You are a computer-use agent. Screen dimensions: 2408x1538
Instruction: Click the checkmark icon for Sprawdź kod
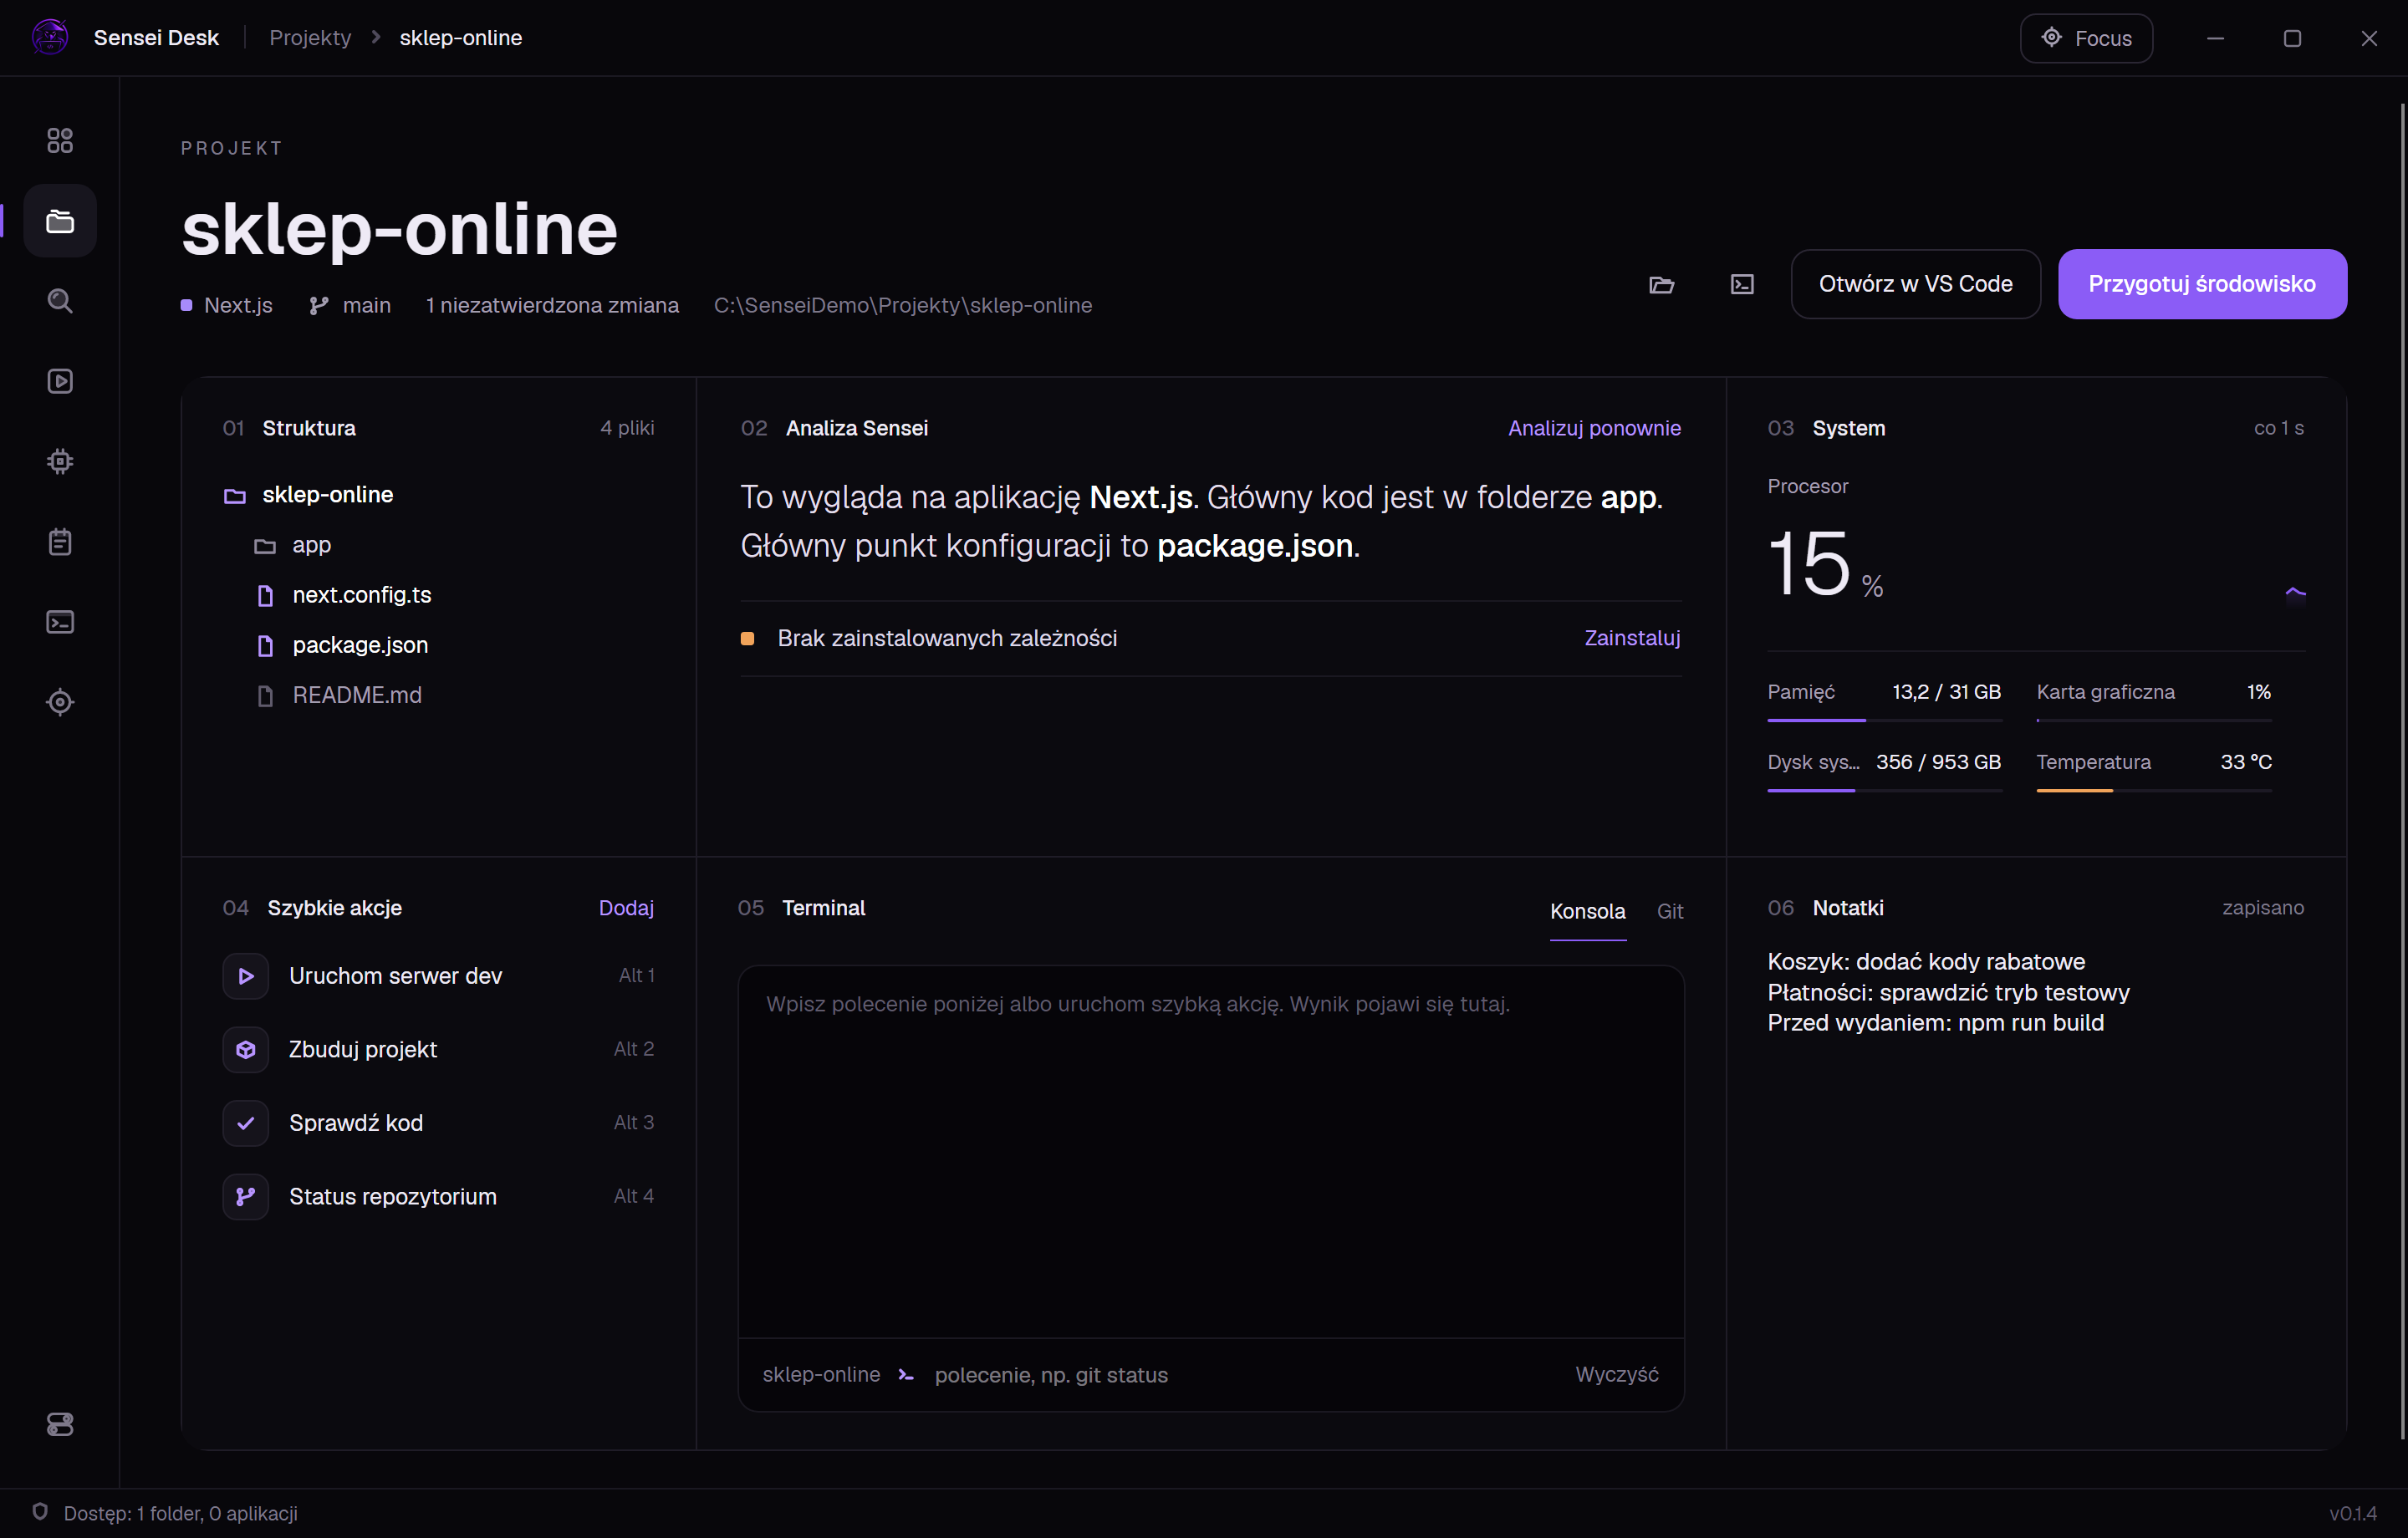[245, 1123]
